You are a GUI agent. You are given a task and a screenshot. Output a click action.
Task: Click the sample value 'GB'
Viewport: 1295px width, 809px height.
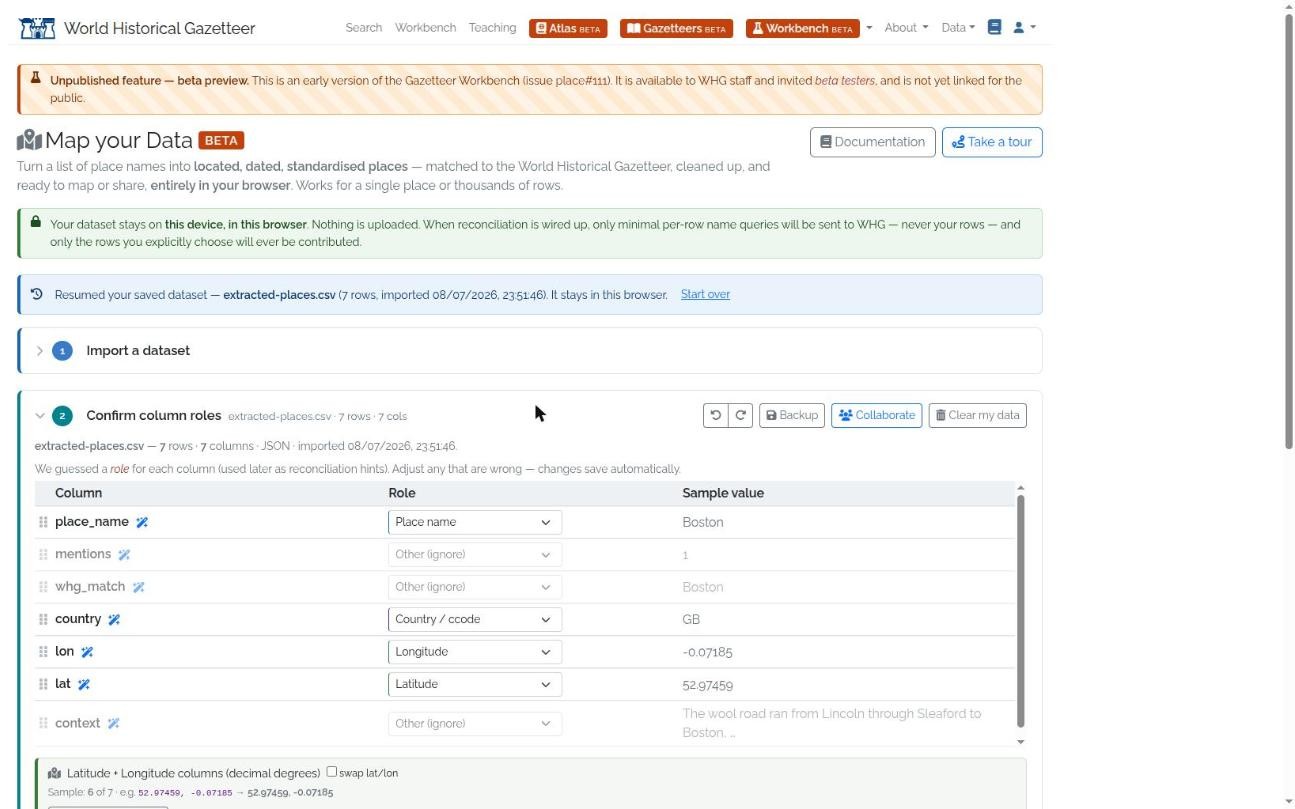click(x=691, y=619)
